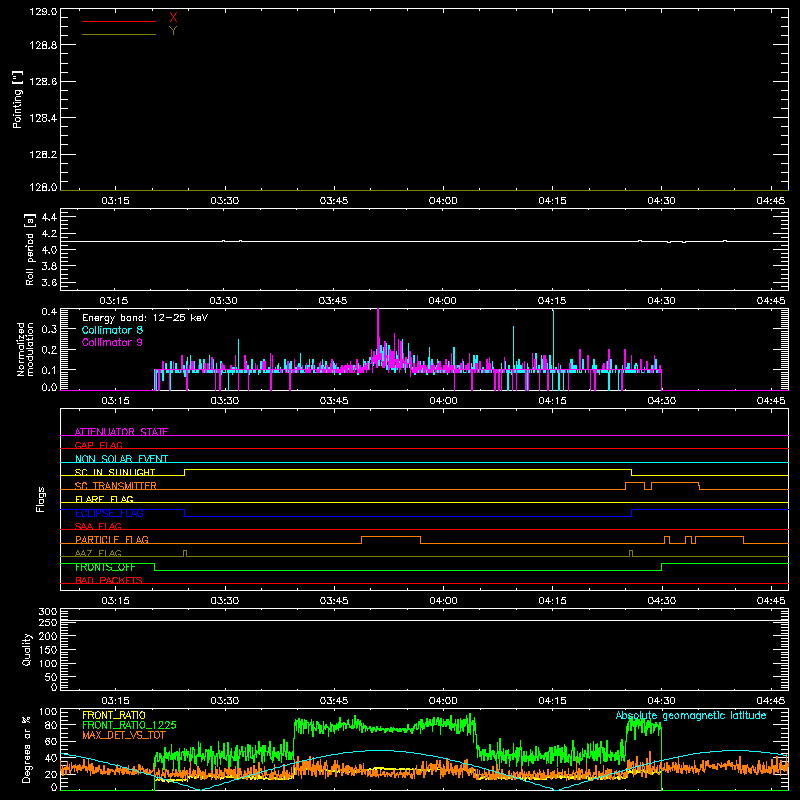Viewport: 800px width, 800px height.
Task: Select the orange 'MAX_DET_VS_TOT' legend label
Action: pos(124,735)
